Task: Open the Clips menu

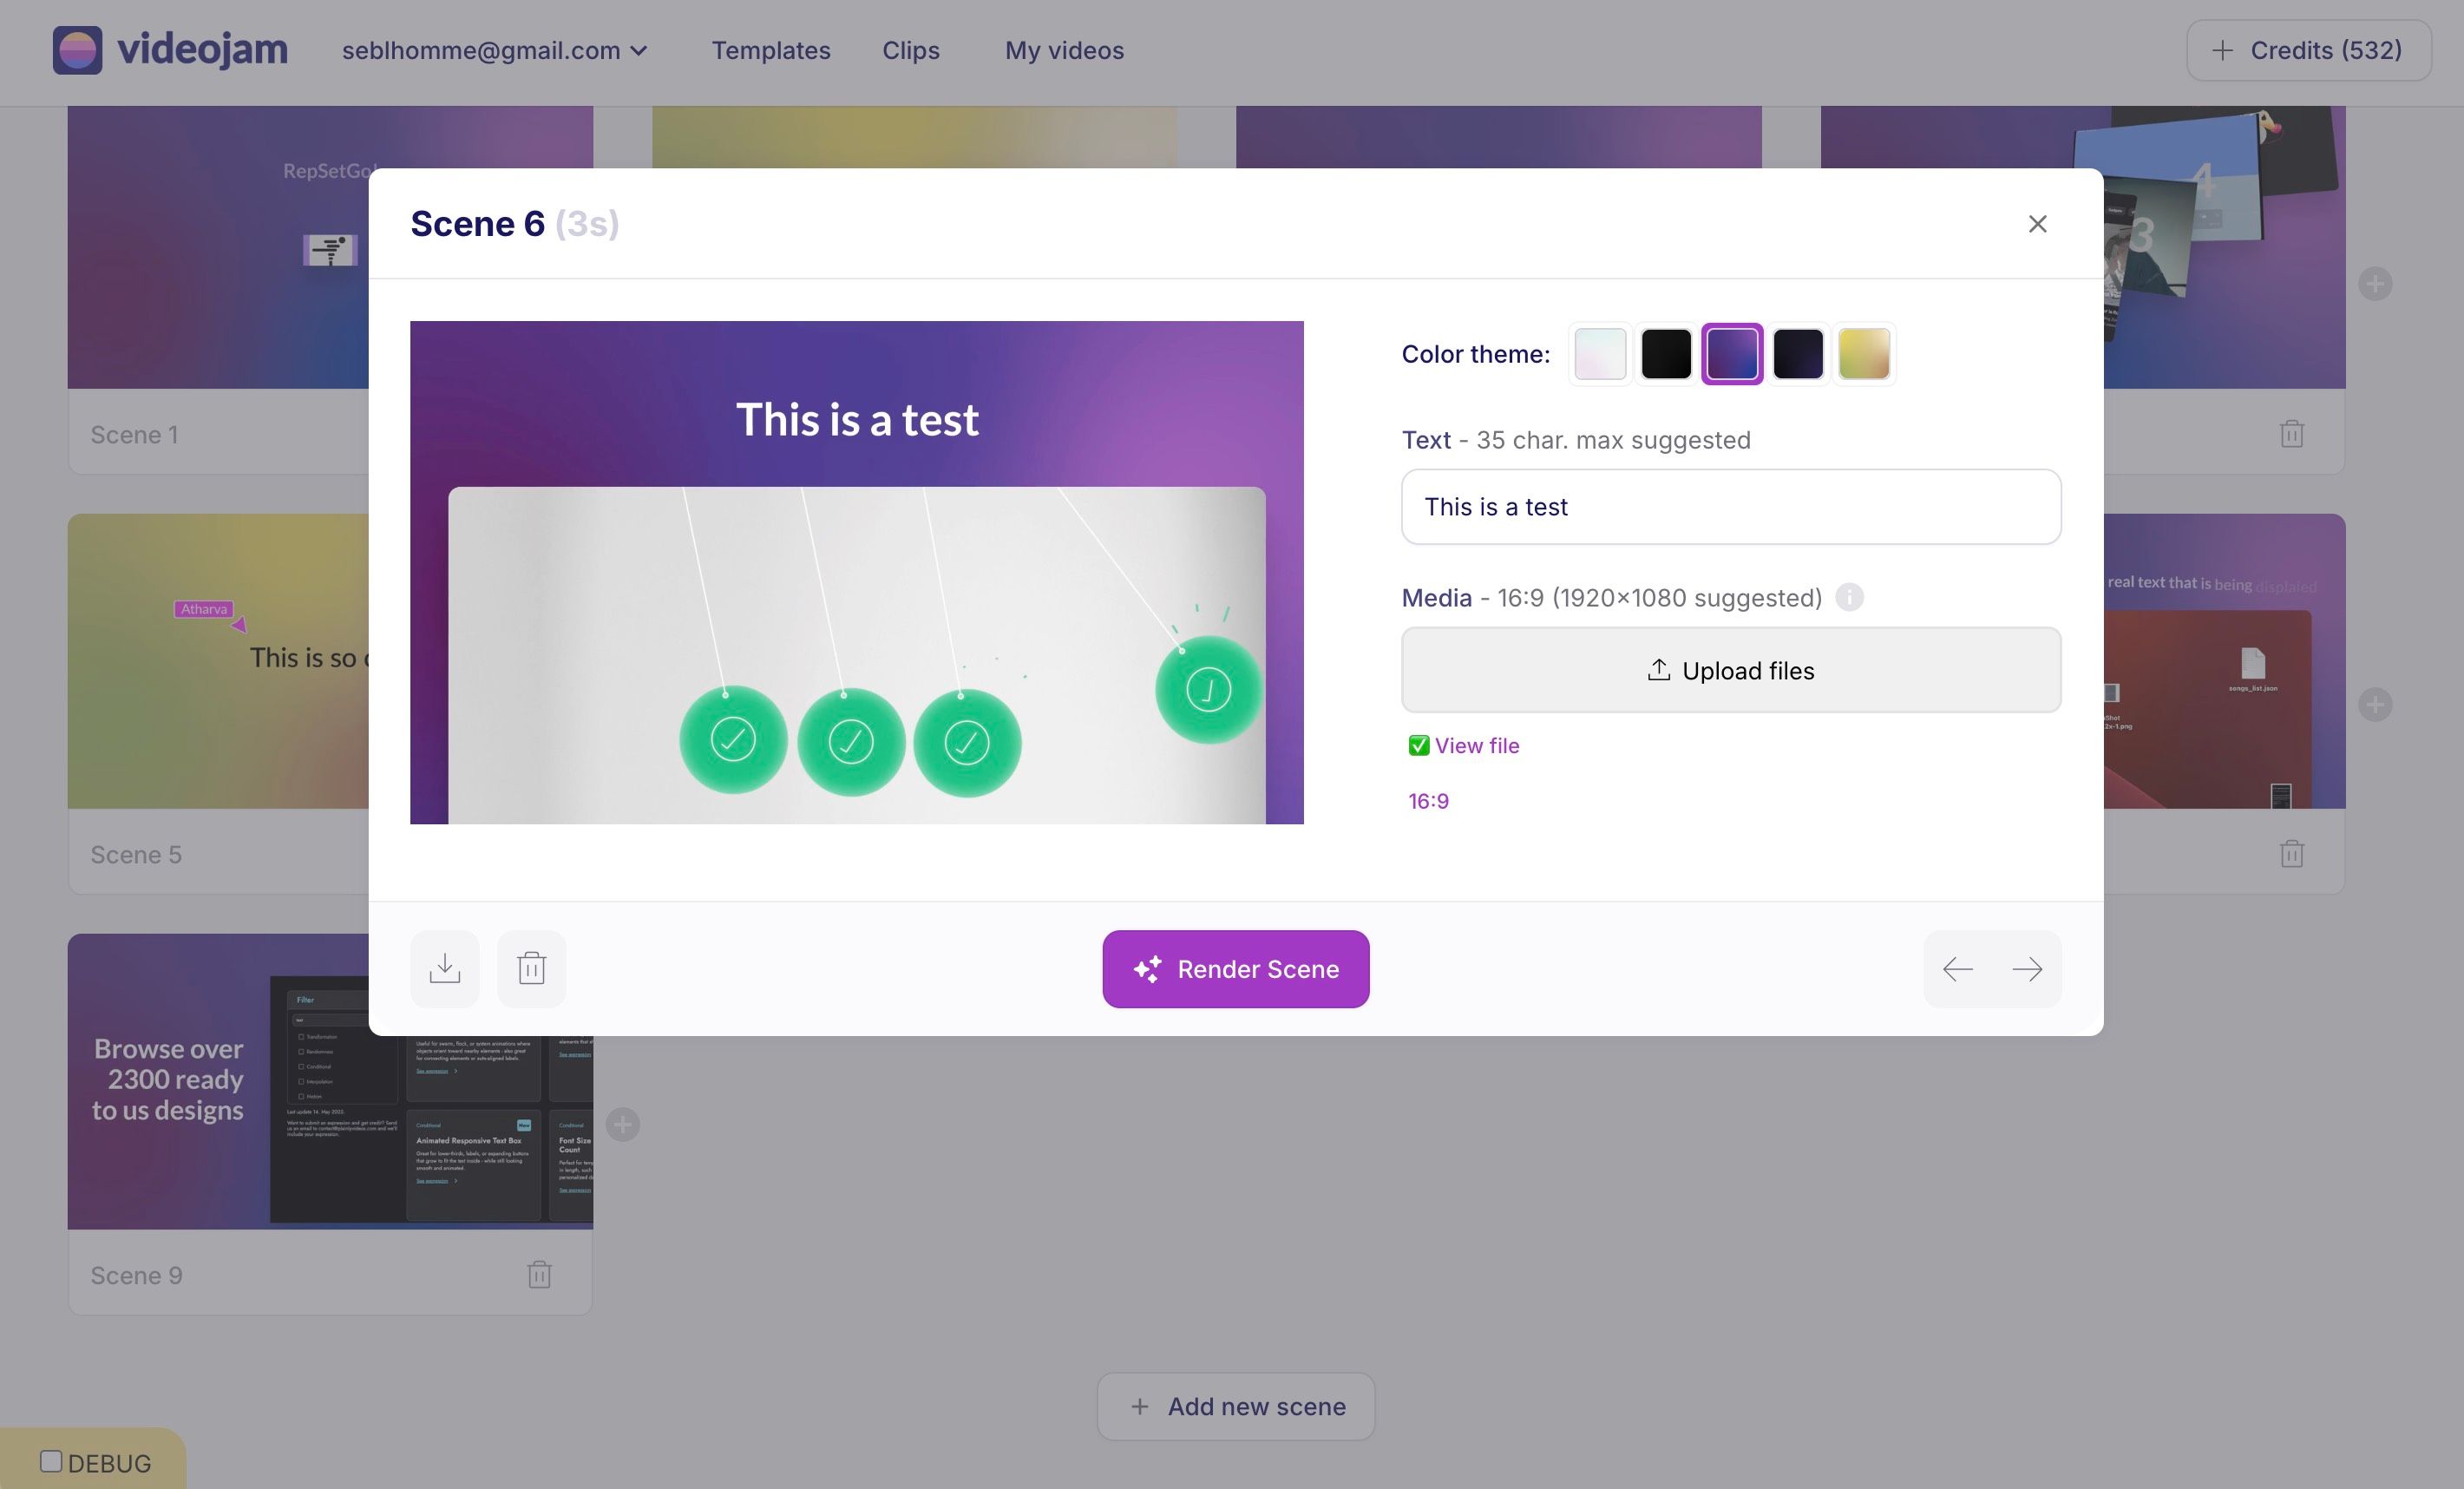Action: click(911, 50)
